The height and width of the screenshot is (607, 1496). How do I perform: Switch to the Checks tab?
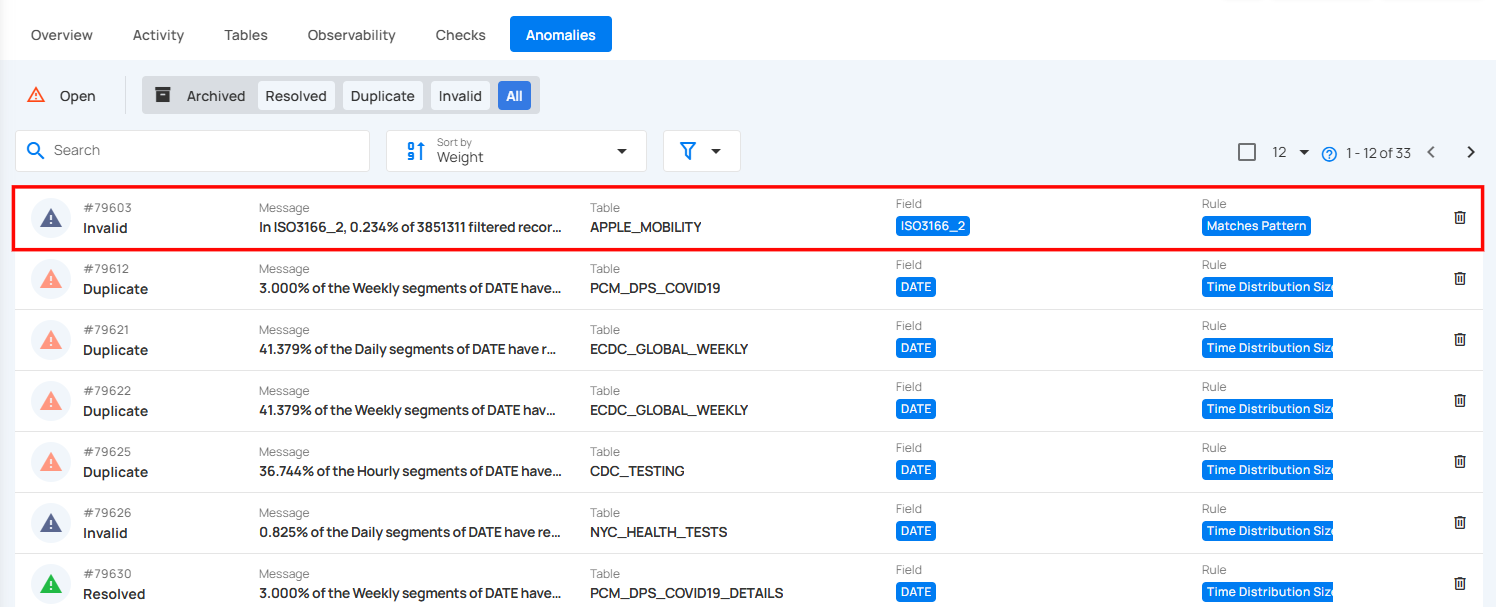coord(461,35)
